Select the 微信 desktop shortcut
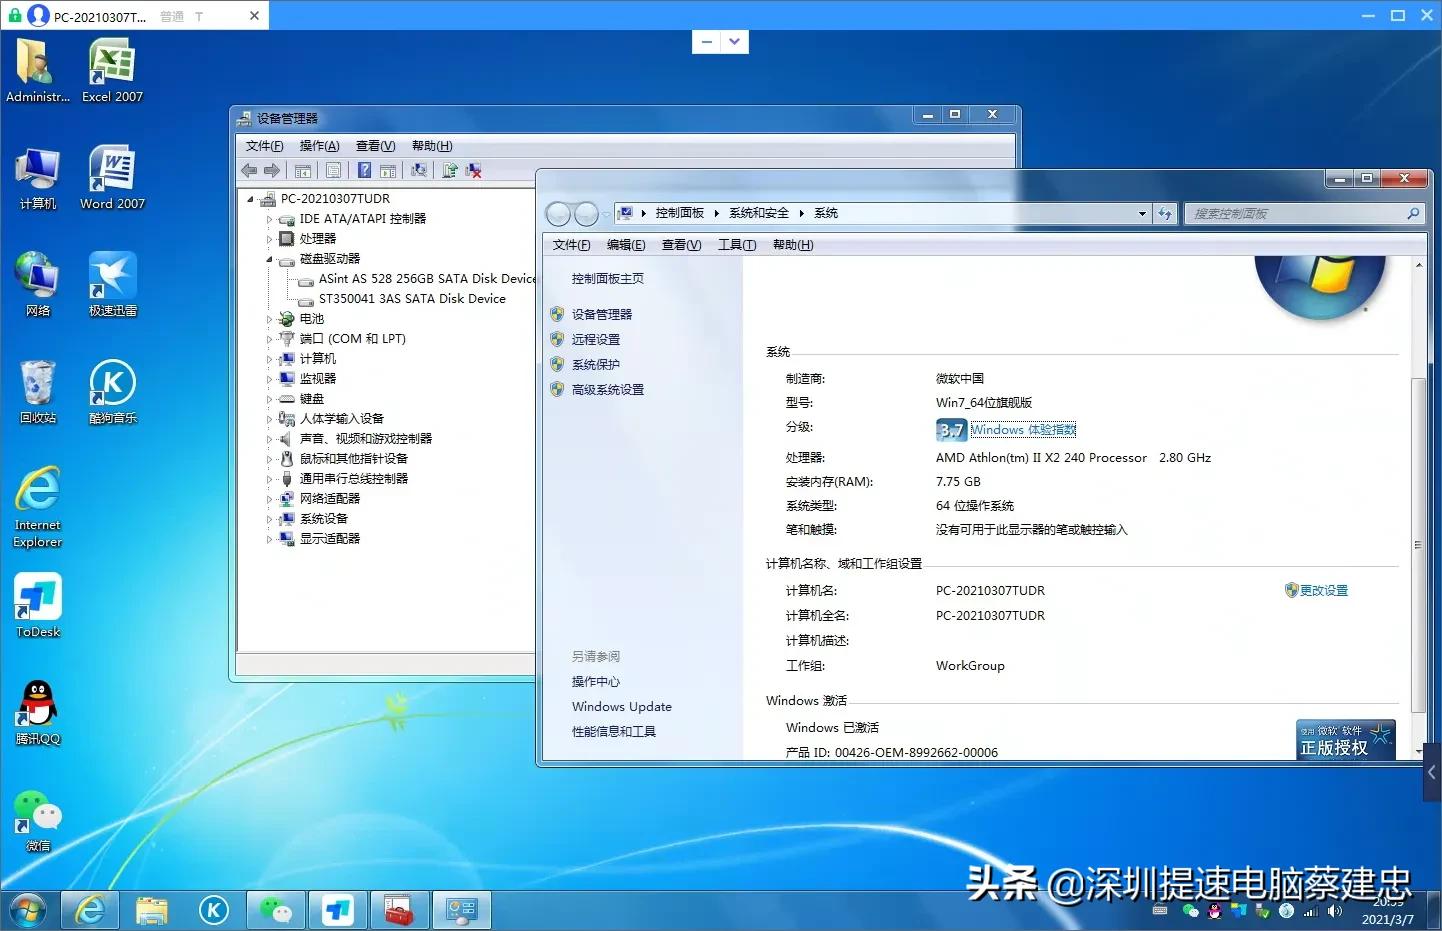 pos(38,820)
